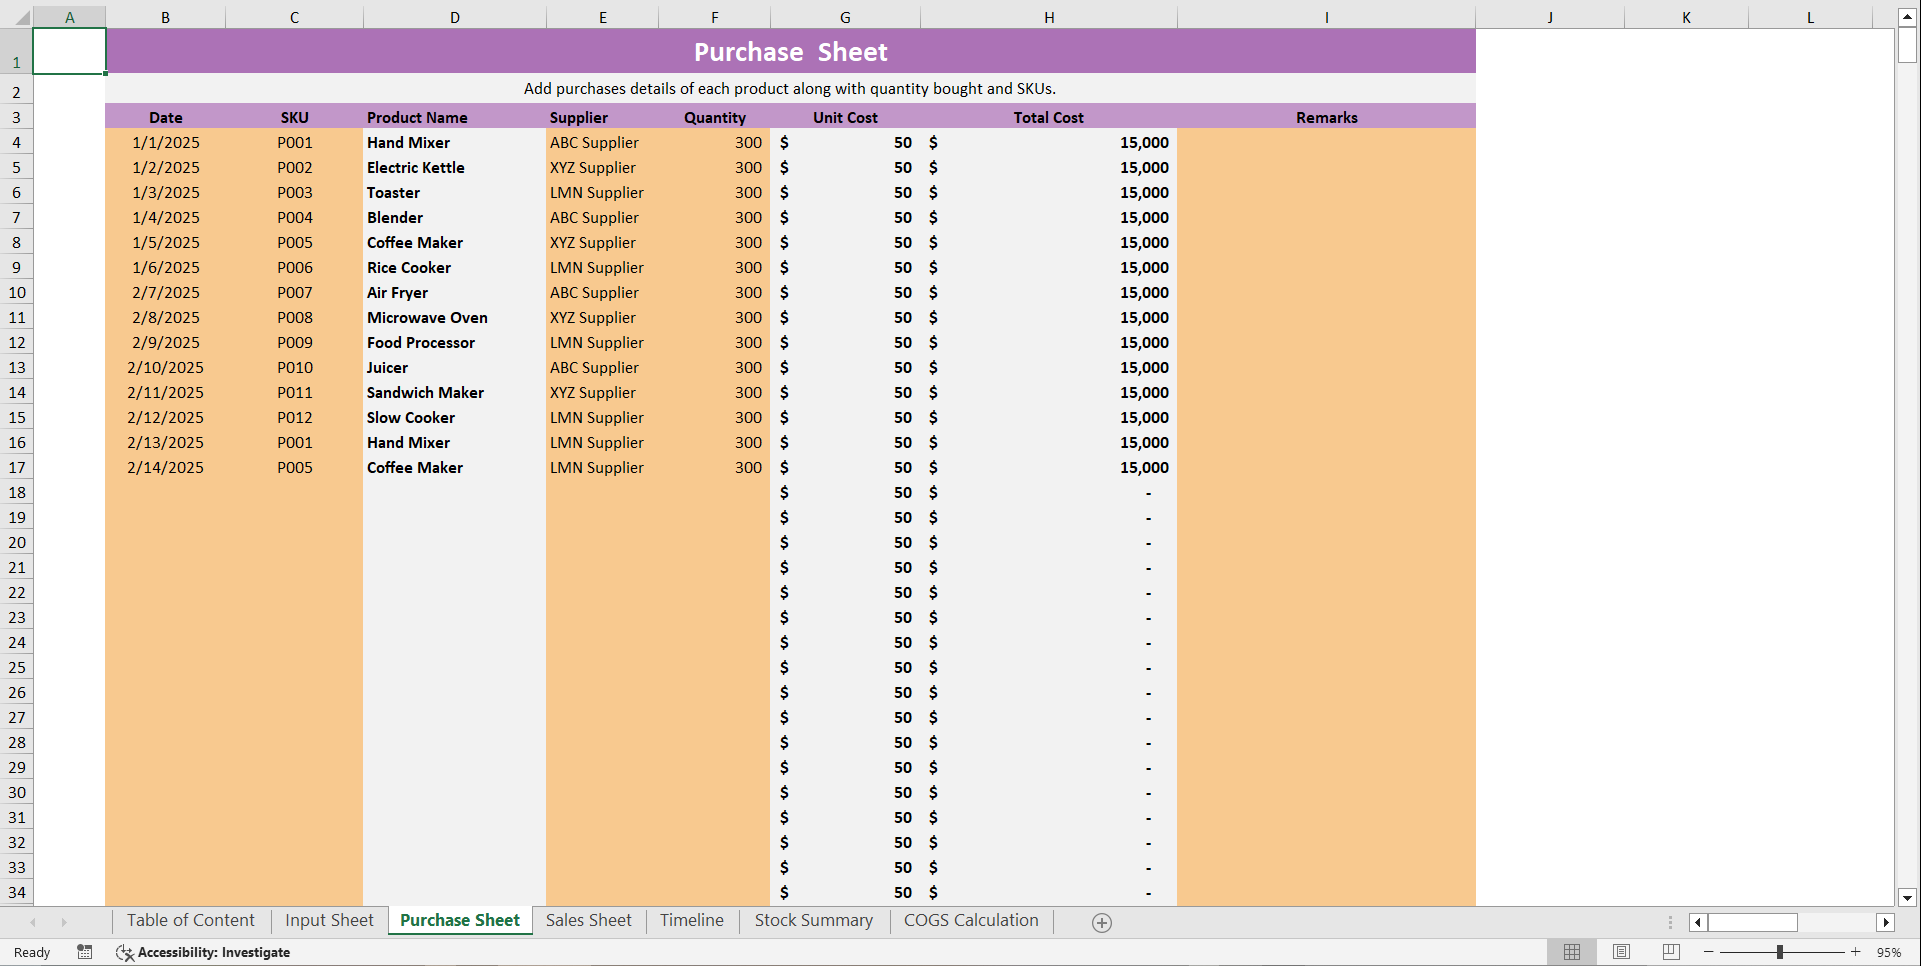The width and height of the screenshot is (1921, 966).
Task: Add a new sheet with the plus icon
Action: (x=1101, y=921)
